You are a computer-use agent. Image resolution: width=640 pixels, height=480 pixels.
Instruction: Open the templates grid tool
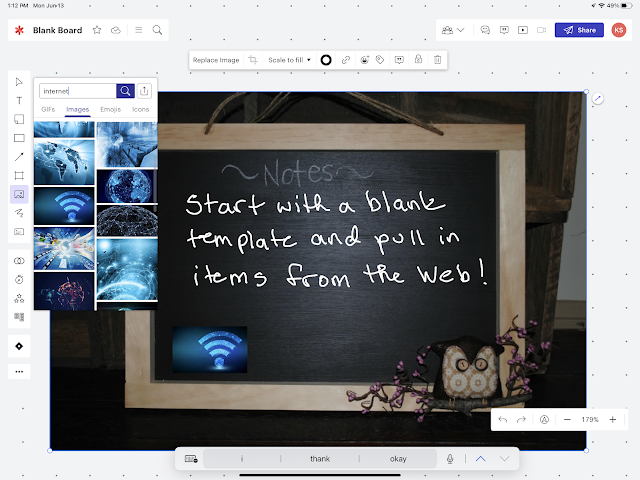[x=19, y=317]
